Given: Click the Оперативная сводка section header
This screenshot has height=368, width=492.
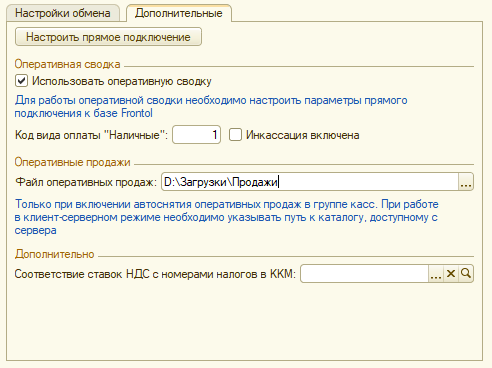Looking at the screenshot, I should 67,64.
